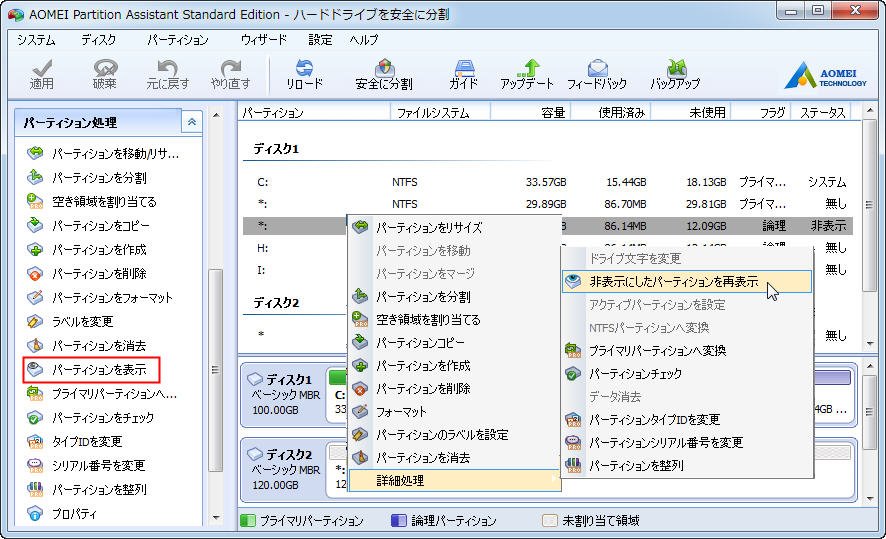This screenshot has height=539, width=886.
Task: Choose パーティションタイプIDを変更 in submenu
Action: 687,419
